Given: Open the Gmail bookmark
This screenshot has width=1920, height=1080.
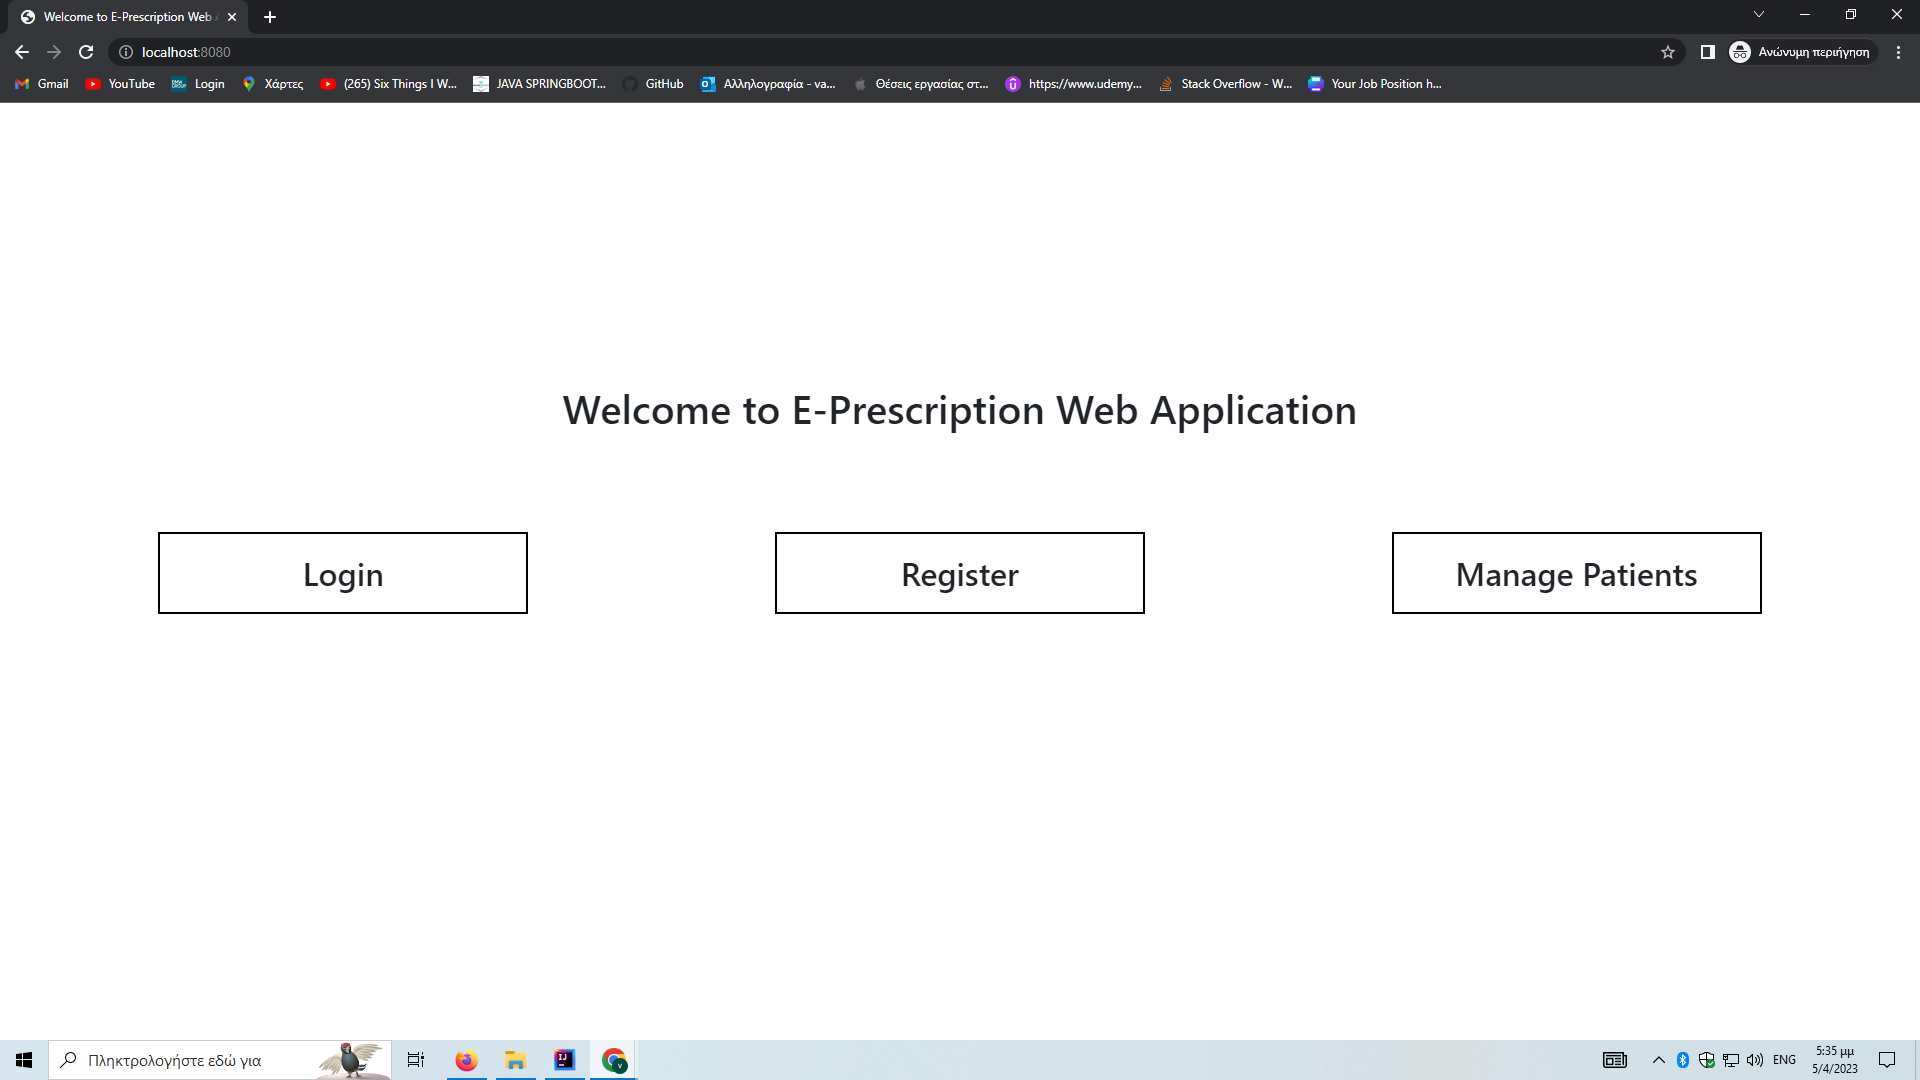Looking at the screenshot, I should [x=41, y=84].
